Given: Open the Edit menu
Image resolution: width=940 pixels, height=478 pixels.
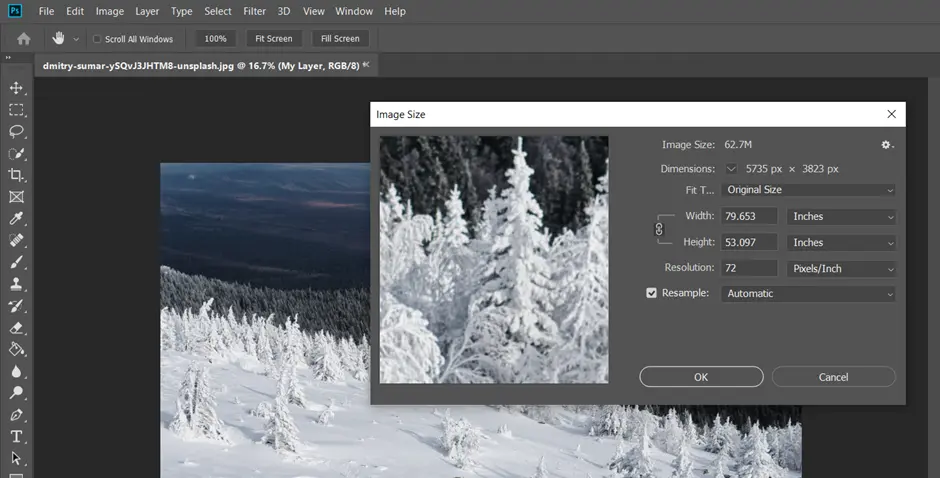Looking at the screenshot, I should point(75,11).
